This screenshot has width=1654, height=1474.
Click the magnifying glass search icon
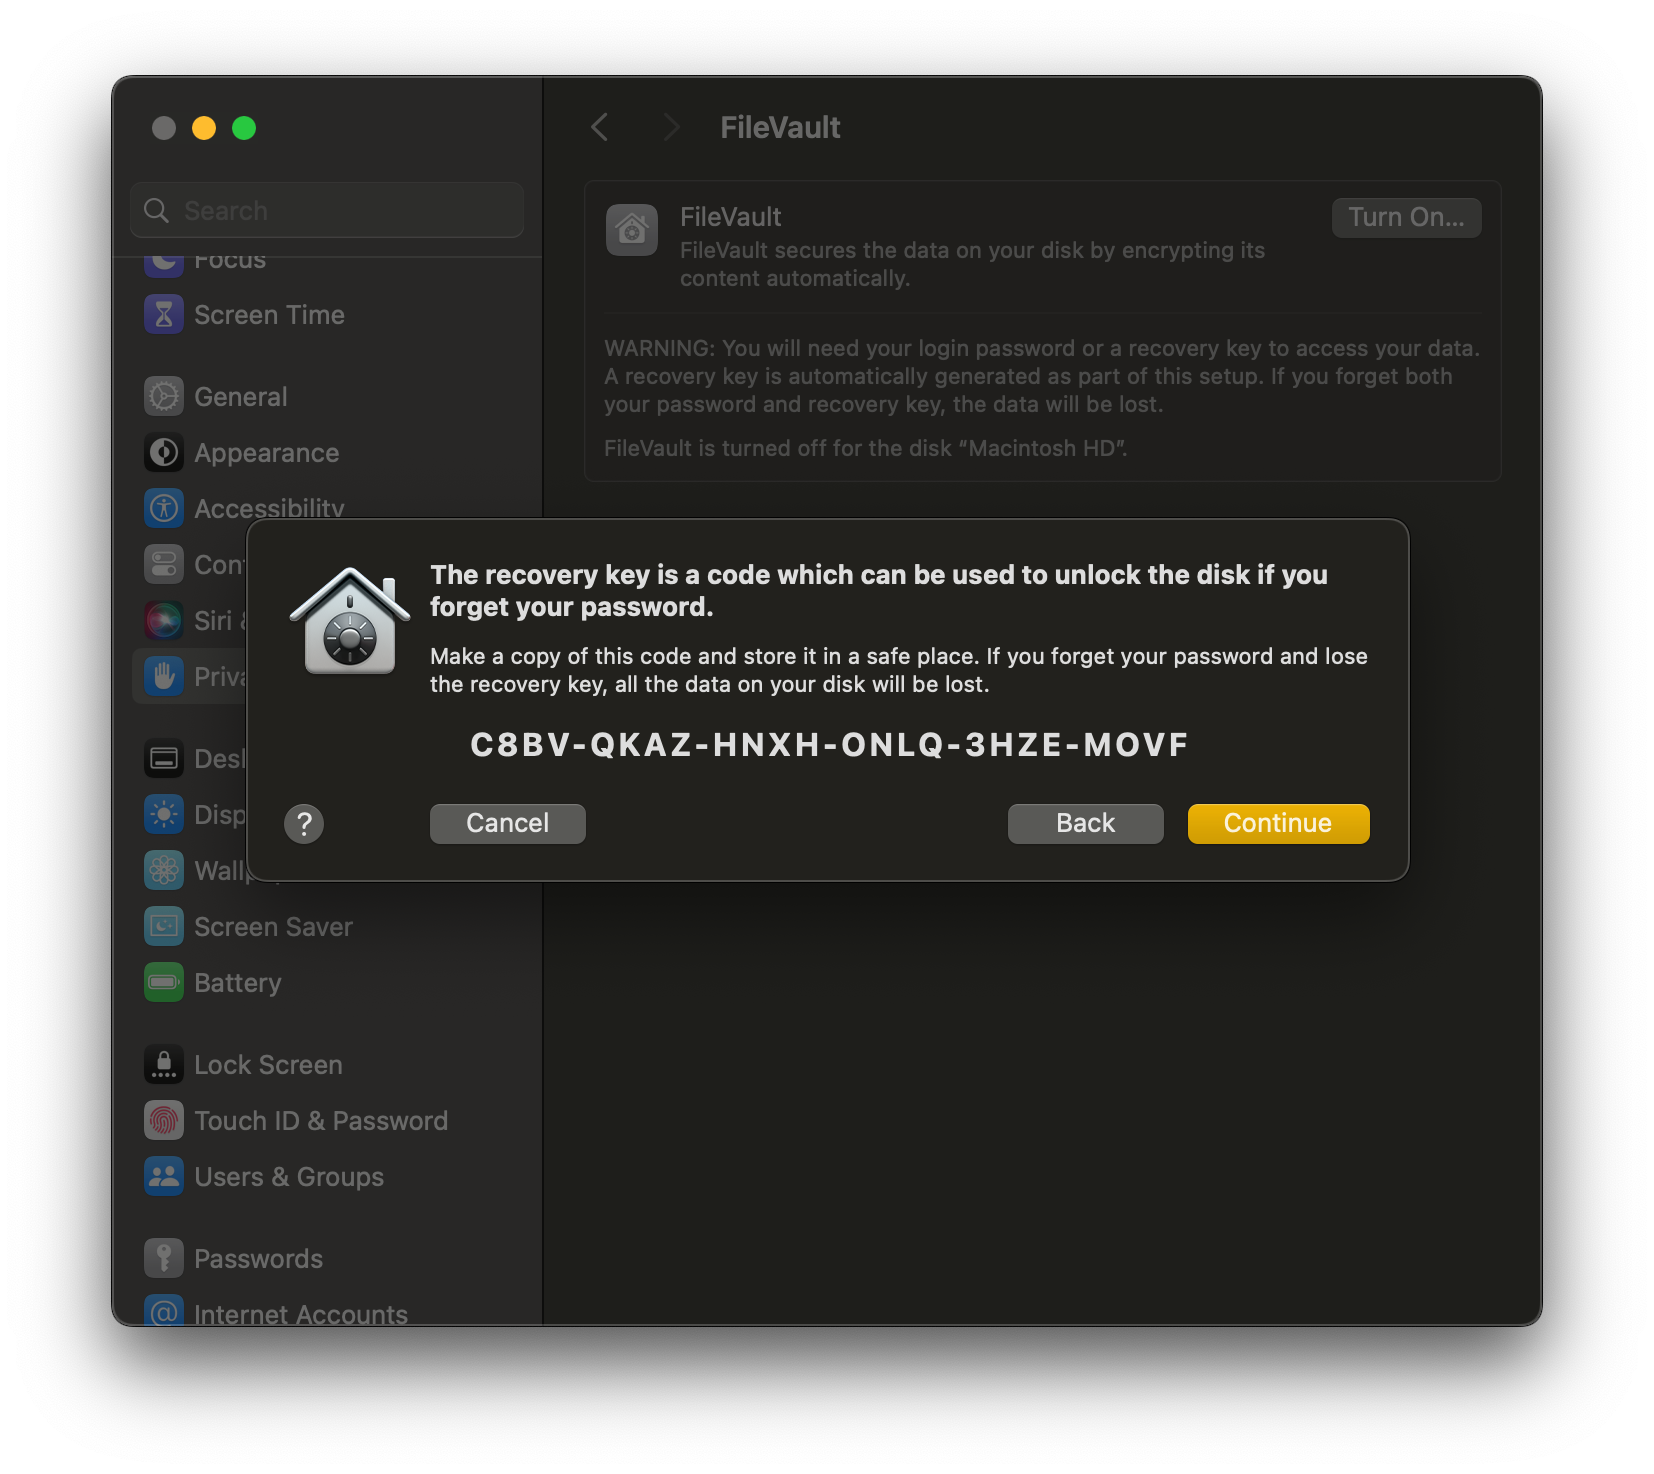tap(157, 210)
